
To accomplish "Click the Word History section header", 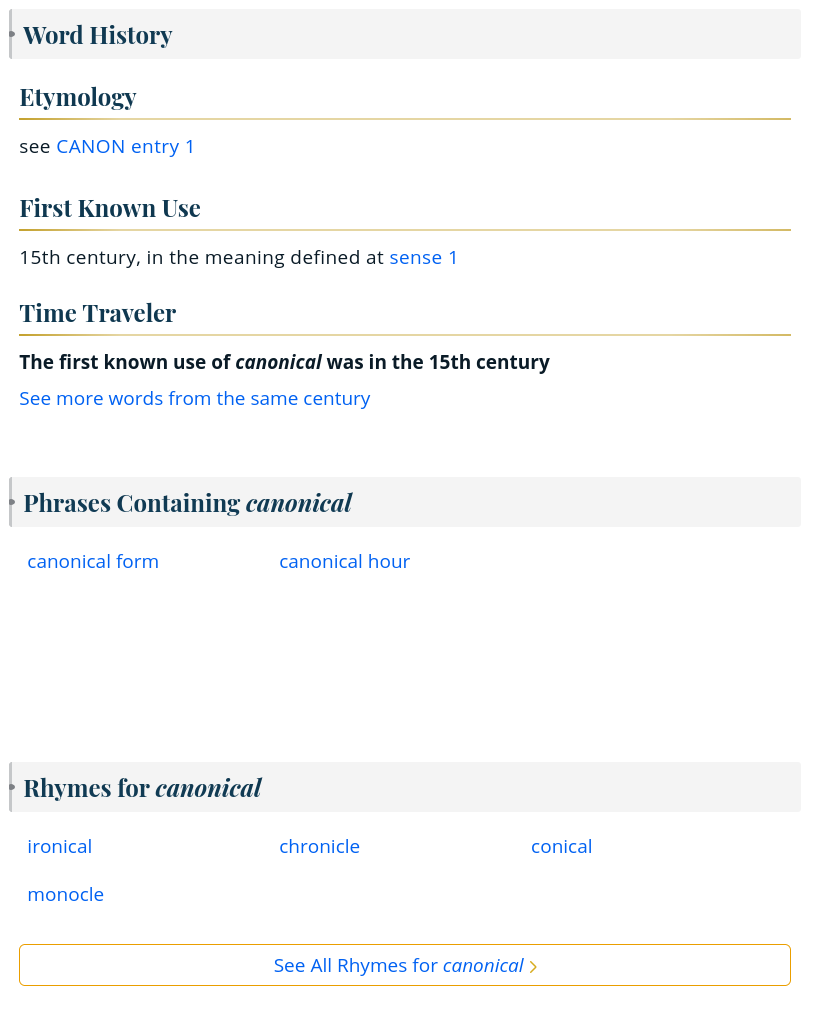I will [x=98, y=35].
